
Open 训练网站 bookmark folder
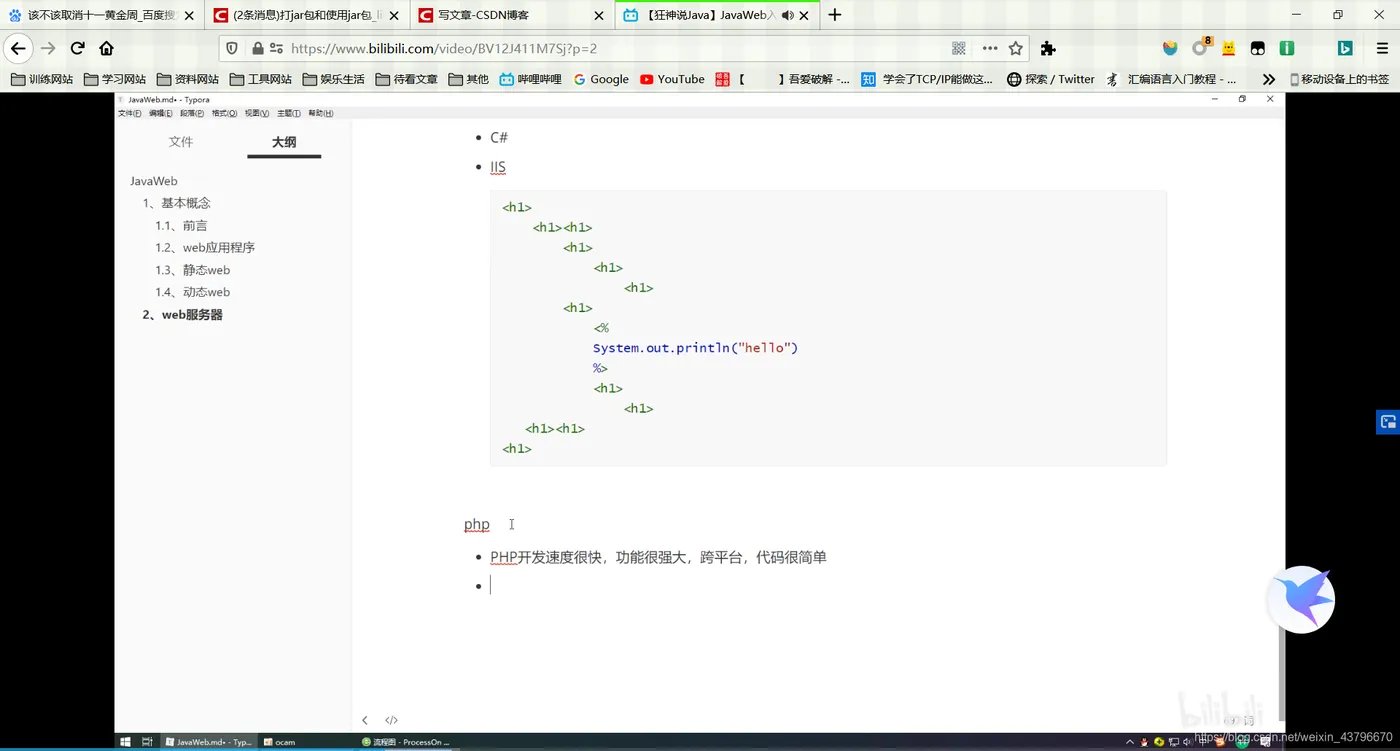tap(41, 79)
